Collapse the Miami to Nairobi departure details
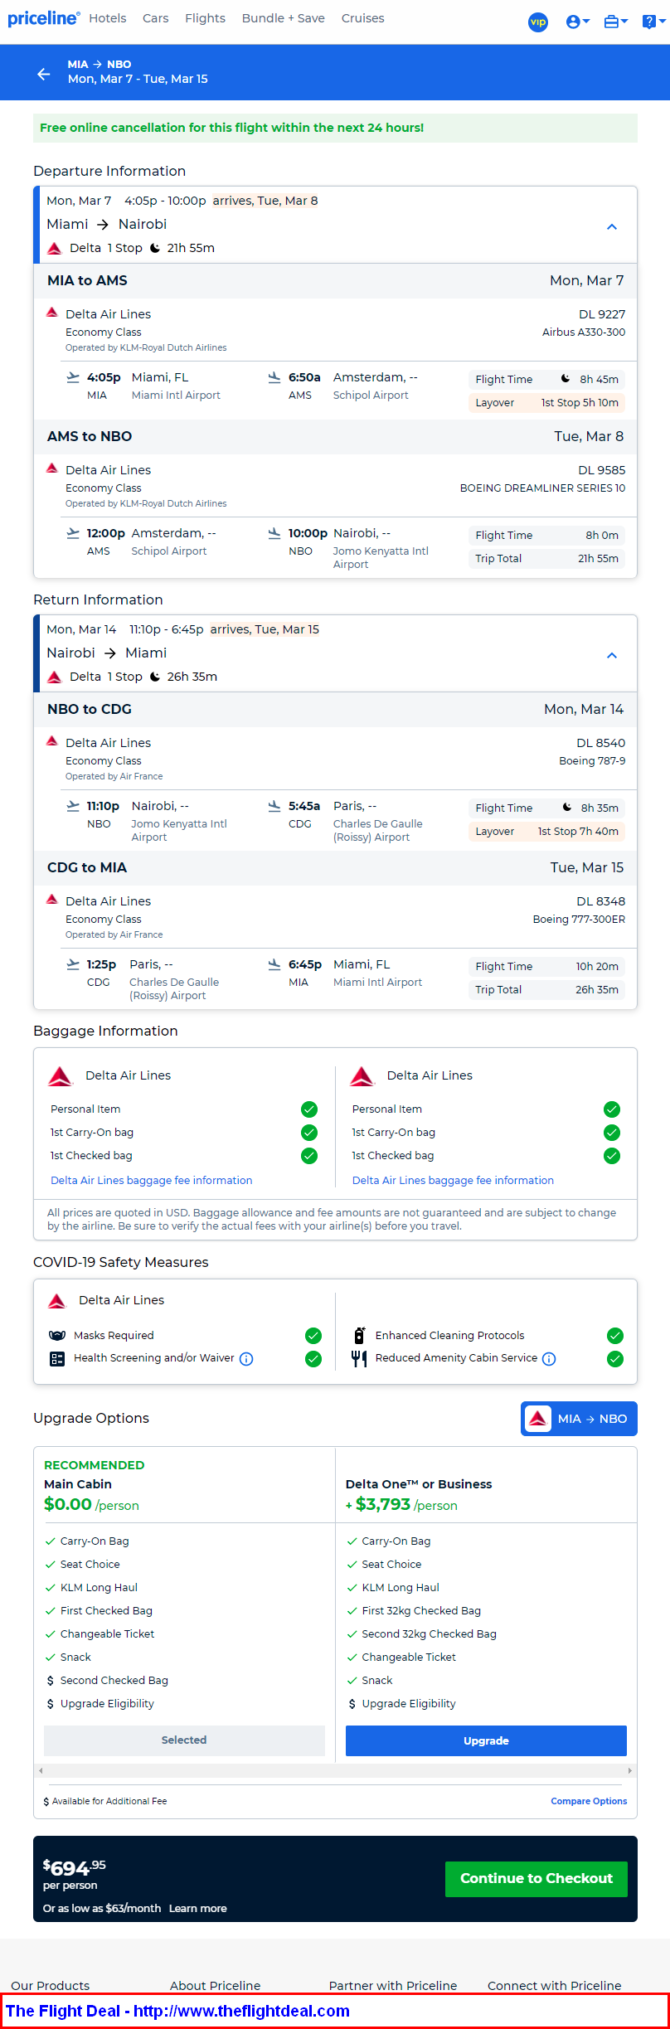Viewport: 670px width, 2029px height. pyautogui.click(x=612, y=227)
